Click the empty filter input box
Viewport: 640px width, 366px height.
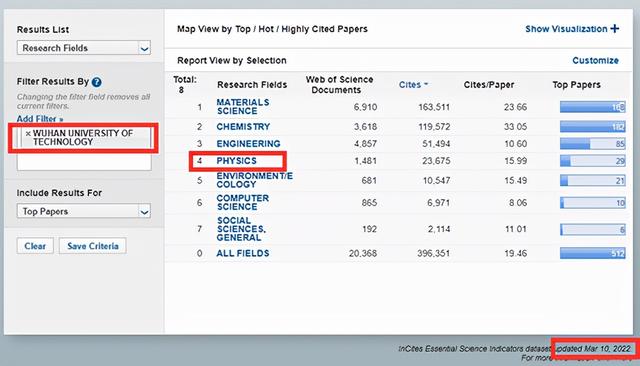[84, 162]
